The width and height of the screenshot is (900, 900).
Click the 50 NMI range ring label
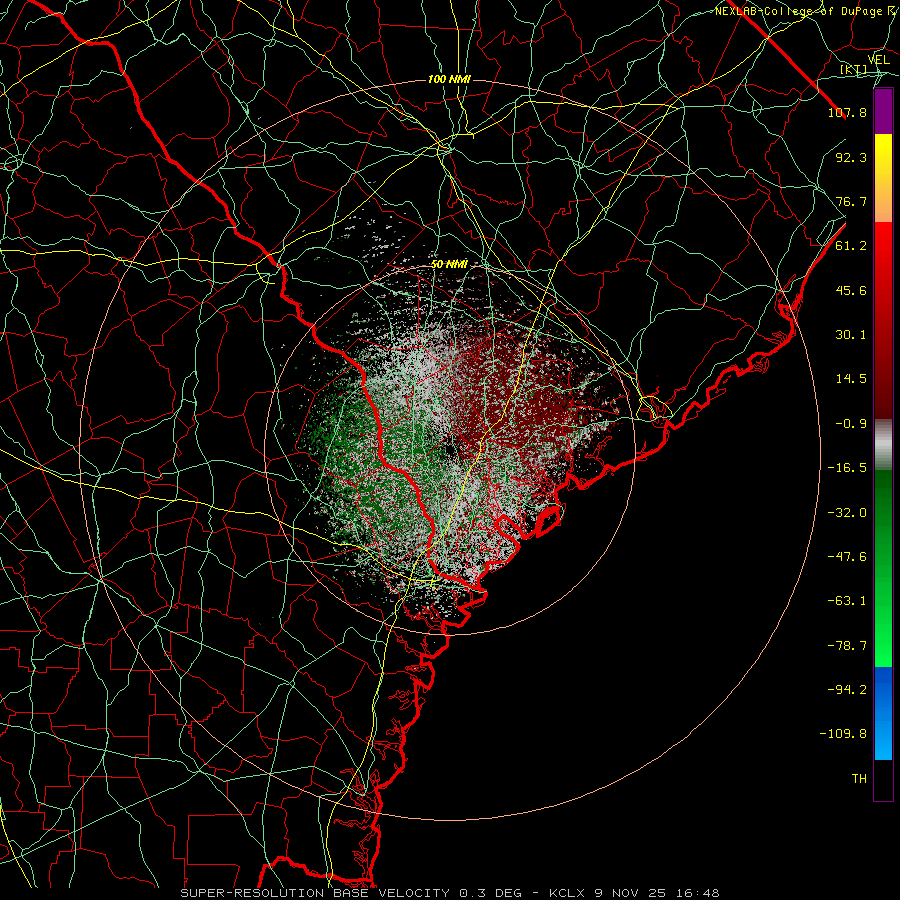coord(449,265)
